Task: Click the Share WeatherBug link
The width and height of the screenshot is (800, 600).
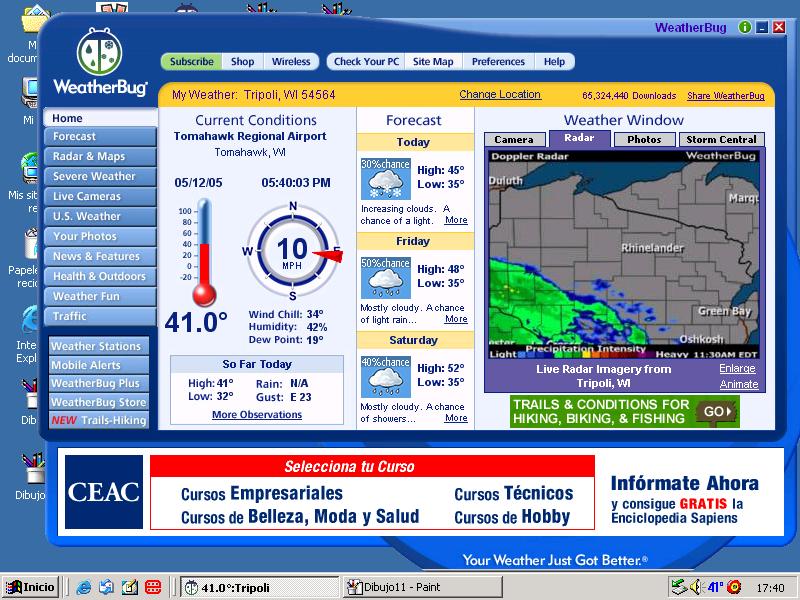Action: point(726,95)
